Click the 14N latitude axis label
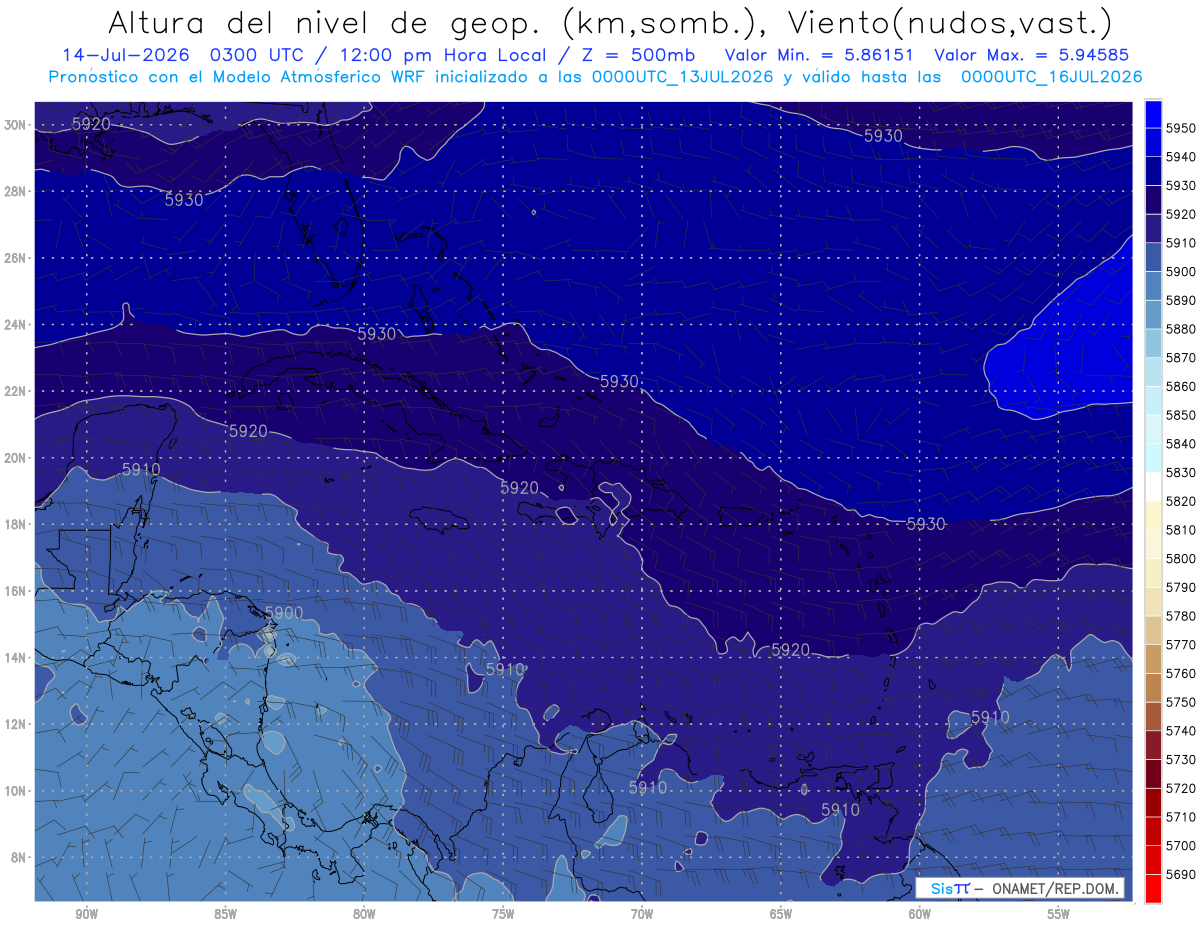The image size is (1200, 927). [16, 658]
